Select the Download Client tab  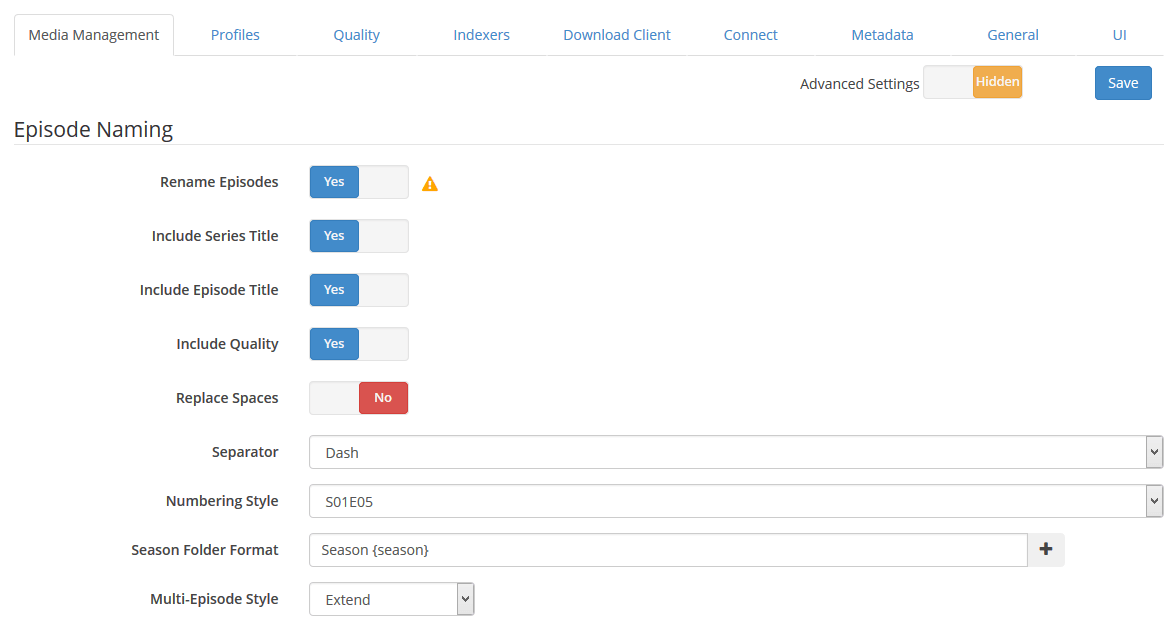pyautogui.click(x=617, y=35)
